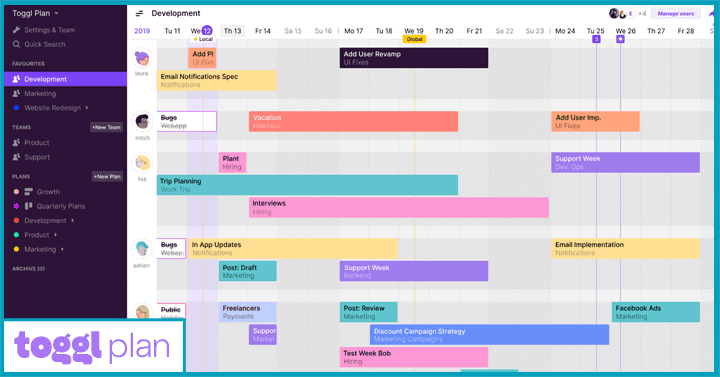Open the Email Implementation task

pyautogui.click(x=625, y=248)
